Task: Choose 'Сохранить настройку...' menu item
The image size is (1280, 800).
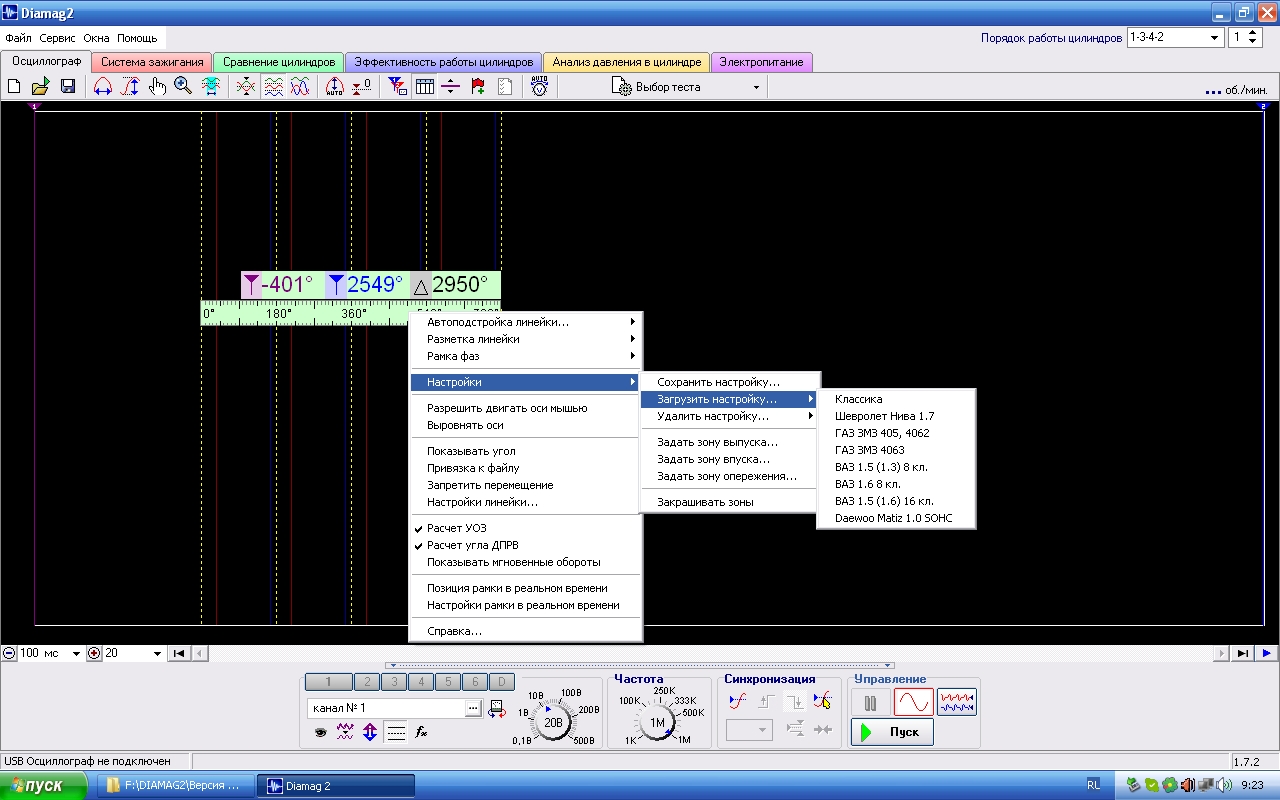Action: [730, 382]
